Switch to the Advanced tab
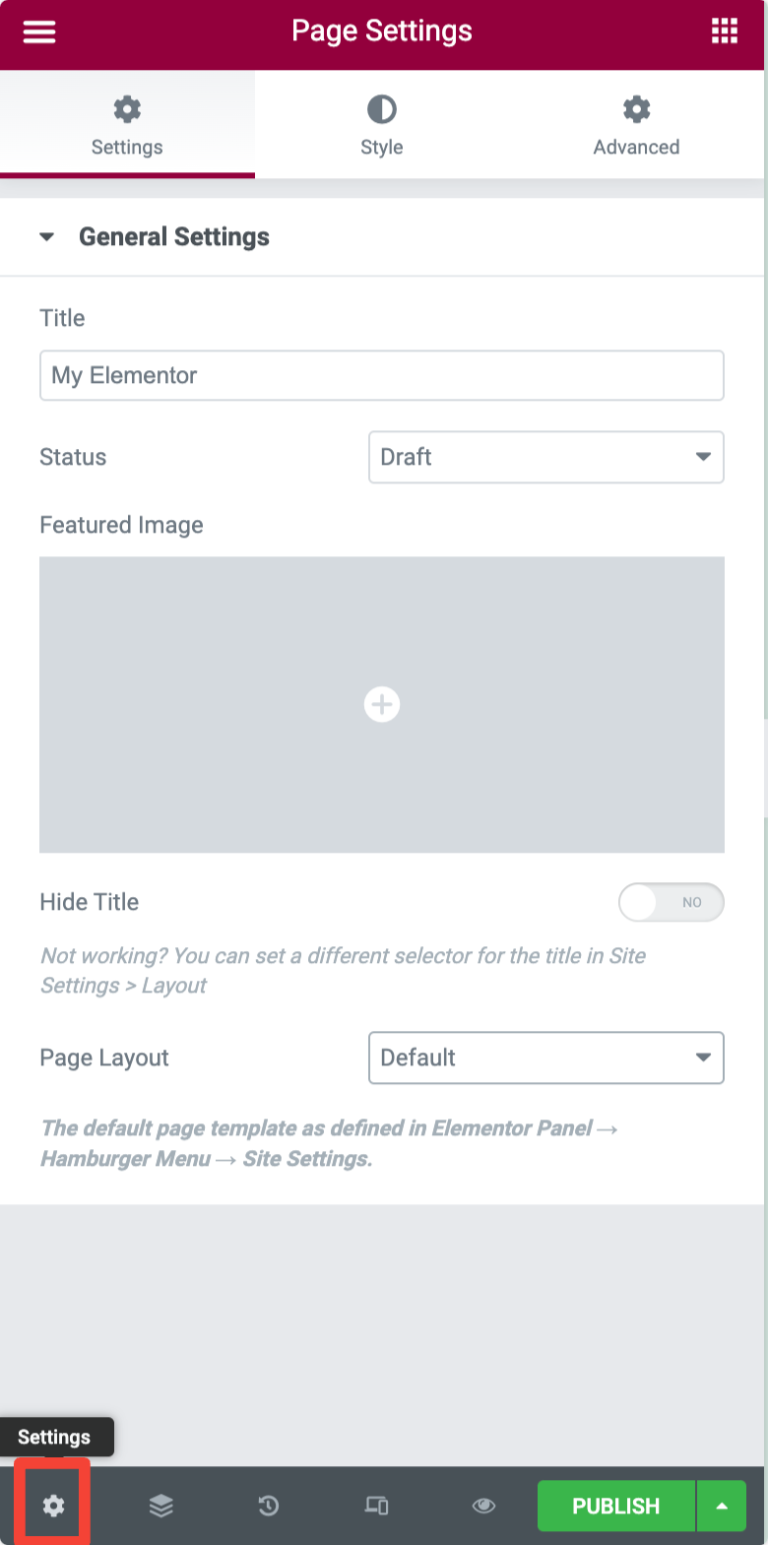 (636, 123)
